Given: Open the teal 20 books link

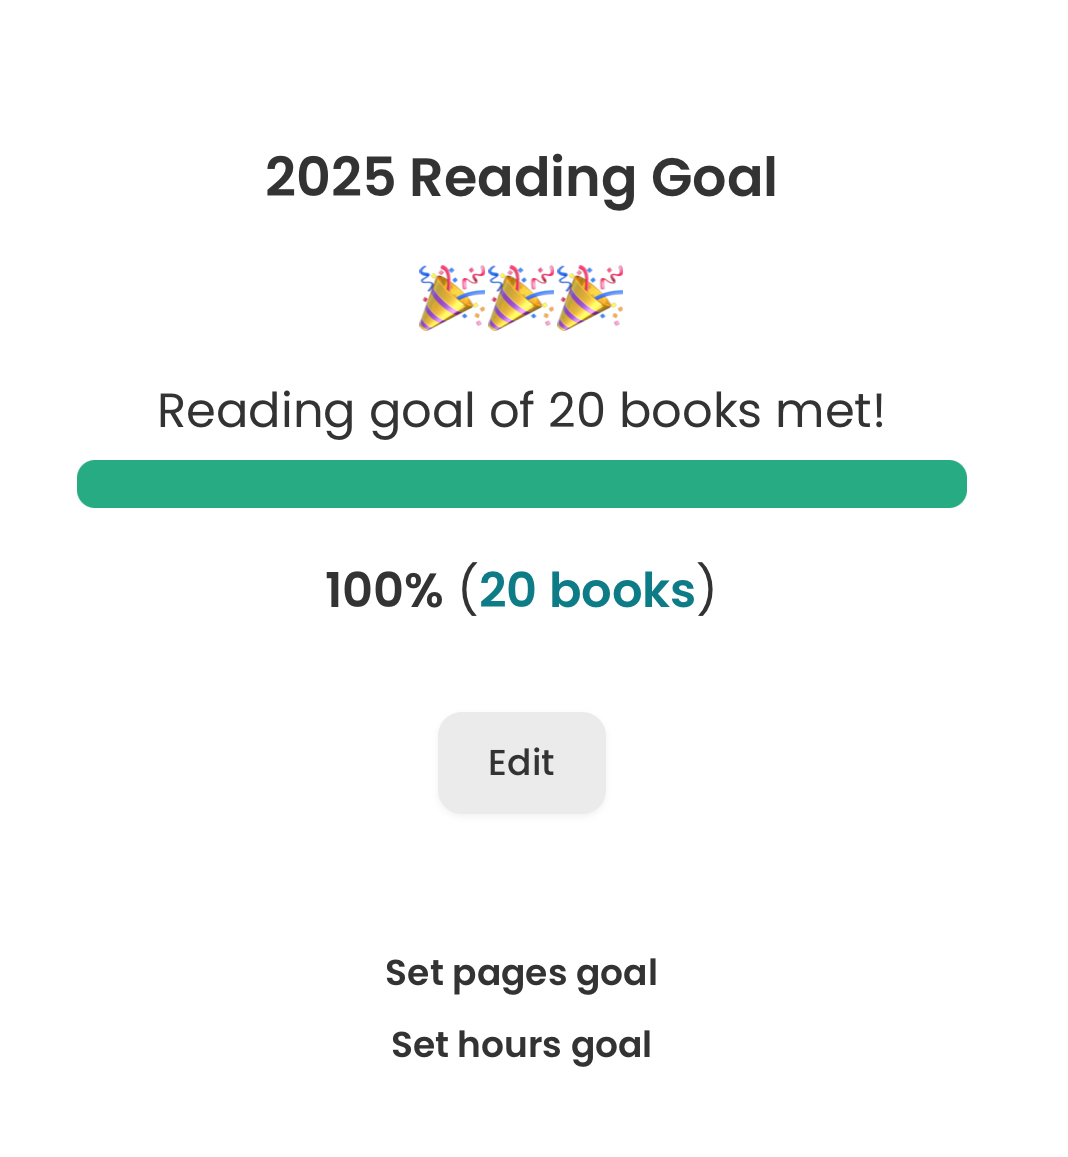Looking at the screenshot, I should 587,590.
